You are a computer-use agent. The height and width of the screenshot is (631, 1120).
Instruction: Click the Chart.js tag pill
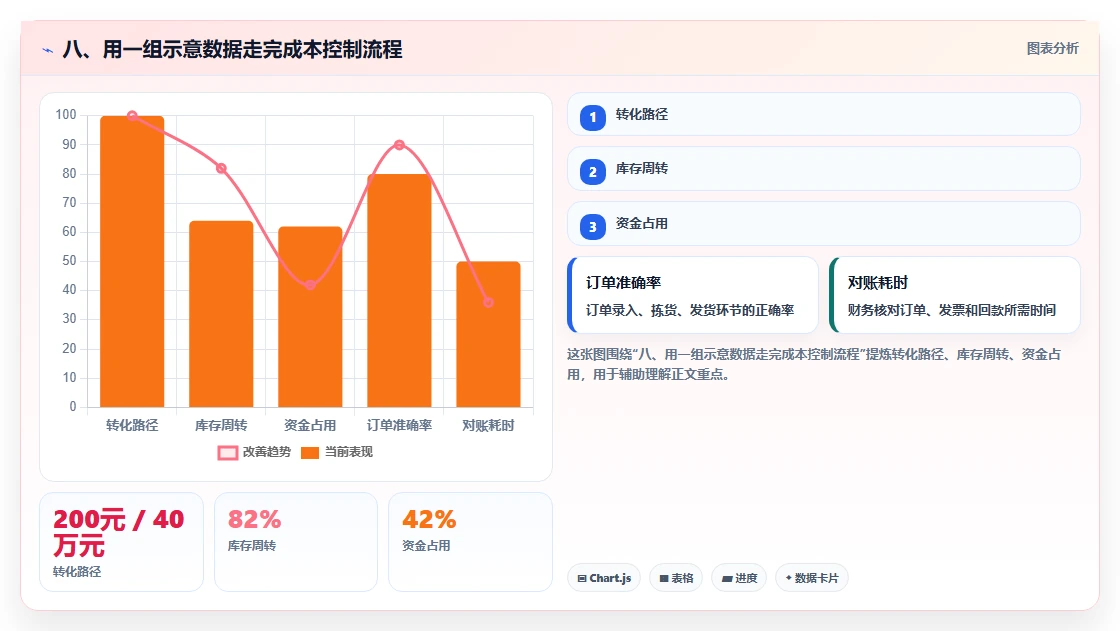pos(604,578)
